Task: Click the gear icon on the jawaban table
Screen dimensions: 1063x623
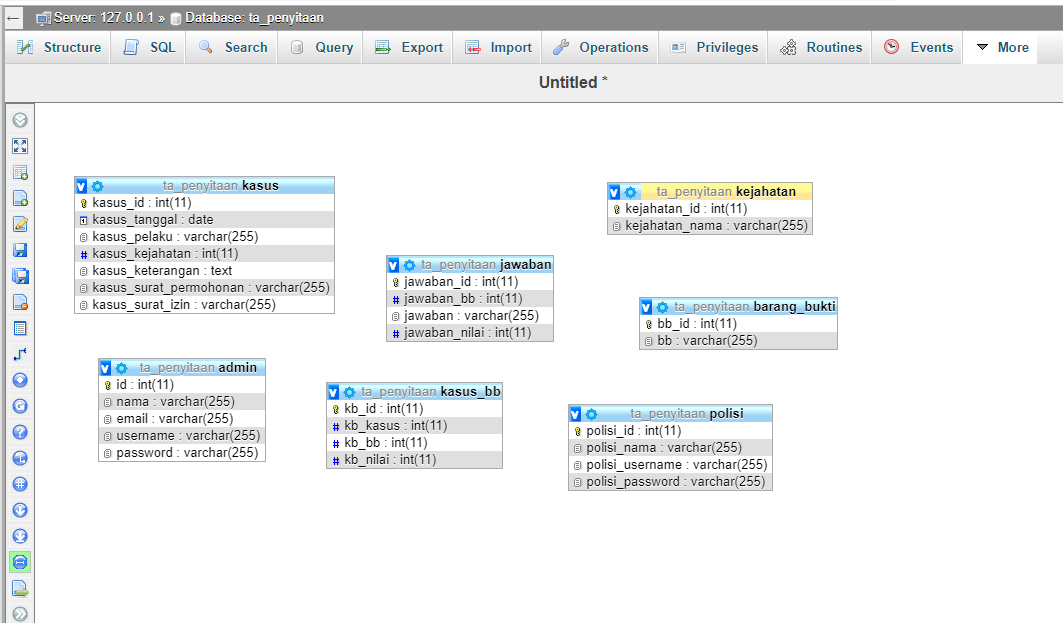Action: coord(409,265)
